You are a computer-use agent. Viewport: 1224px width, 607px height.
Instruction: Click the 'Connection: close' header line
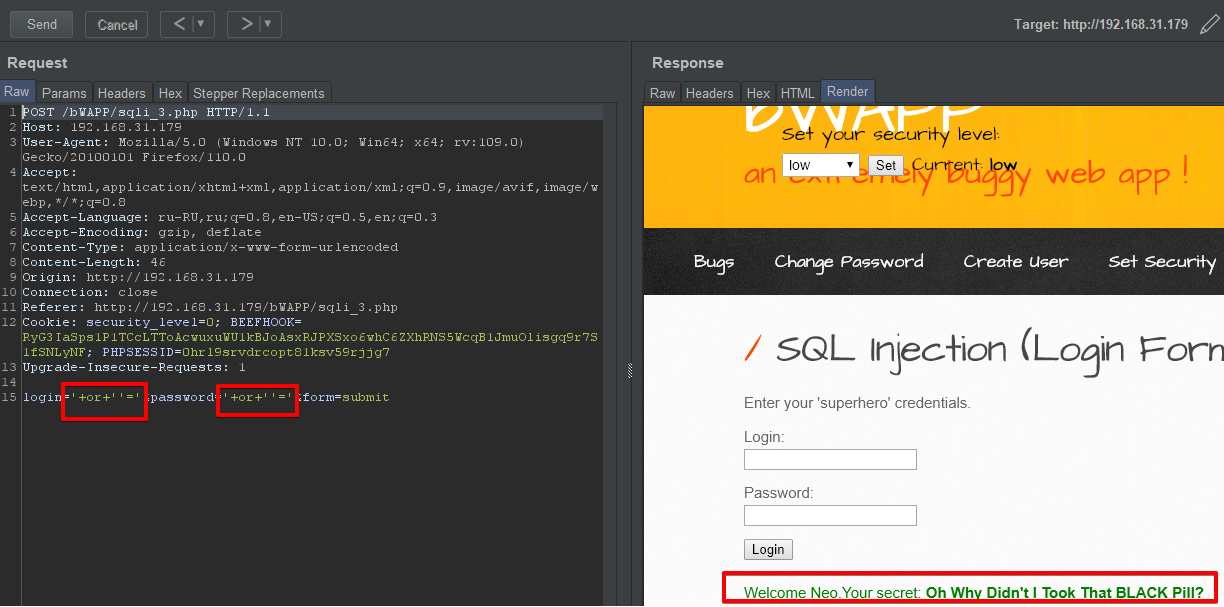tap(90, 292)
